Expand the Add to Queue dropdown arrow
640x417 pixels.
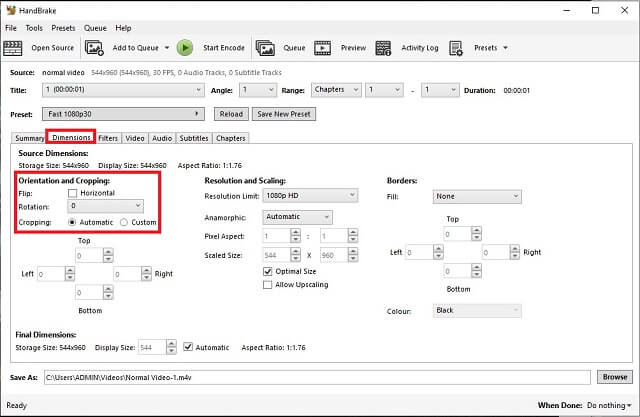click(167, 48)
